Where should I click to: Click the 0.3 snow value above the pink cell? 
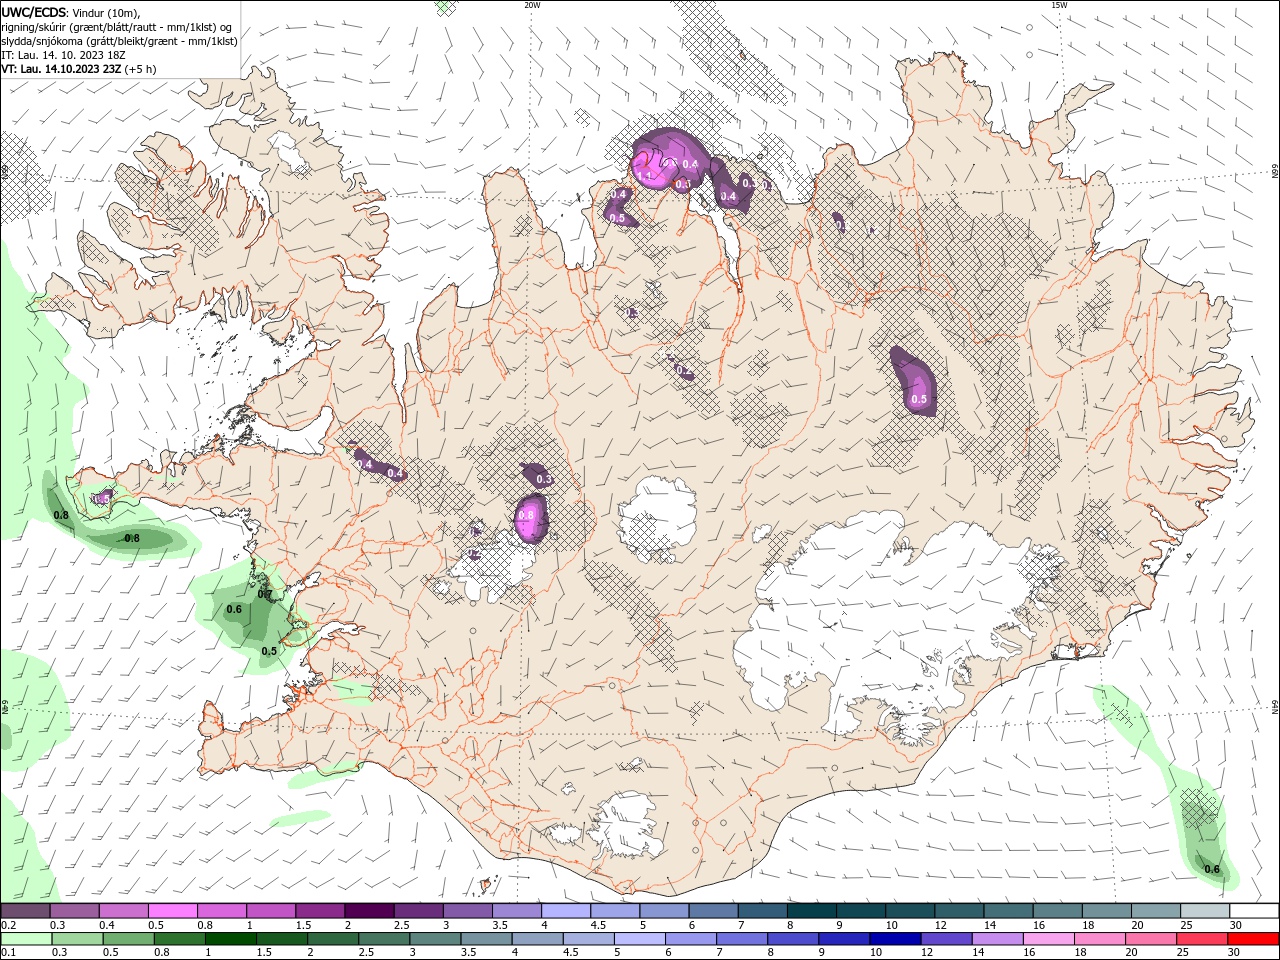point(544,480)
